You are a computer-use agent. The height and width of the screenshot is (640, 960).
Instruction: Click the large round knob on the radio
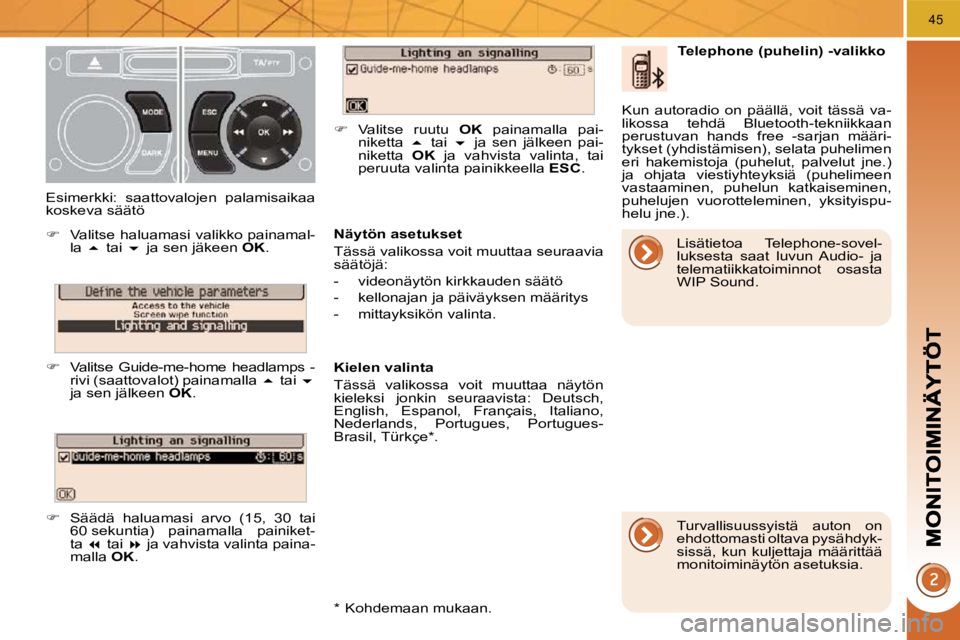[x=97, y=131]
